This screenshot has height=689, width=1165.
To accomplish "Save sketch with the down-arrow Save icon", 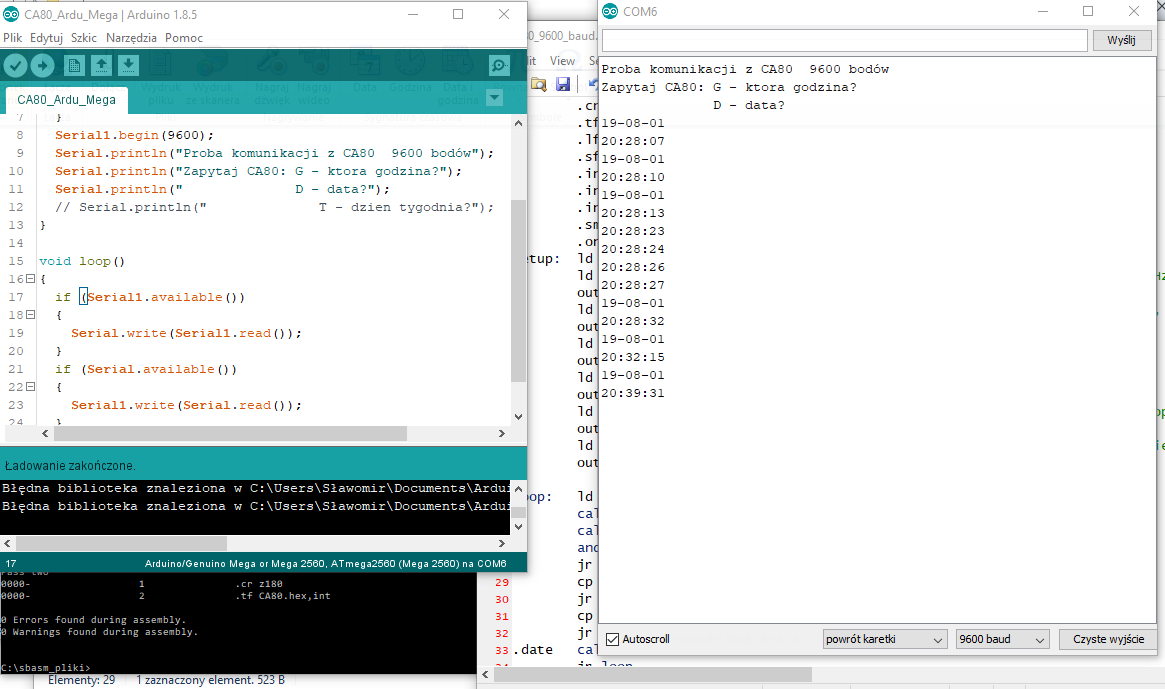I will pos(128,66).
